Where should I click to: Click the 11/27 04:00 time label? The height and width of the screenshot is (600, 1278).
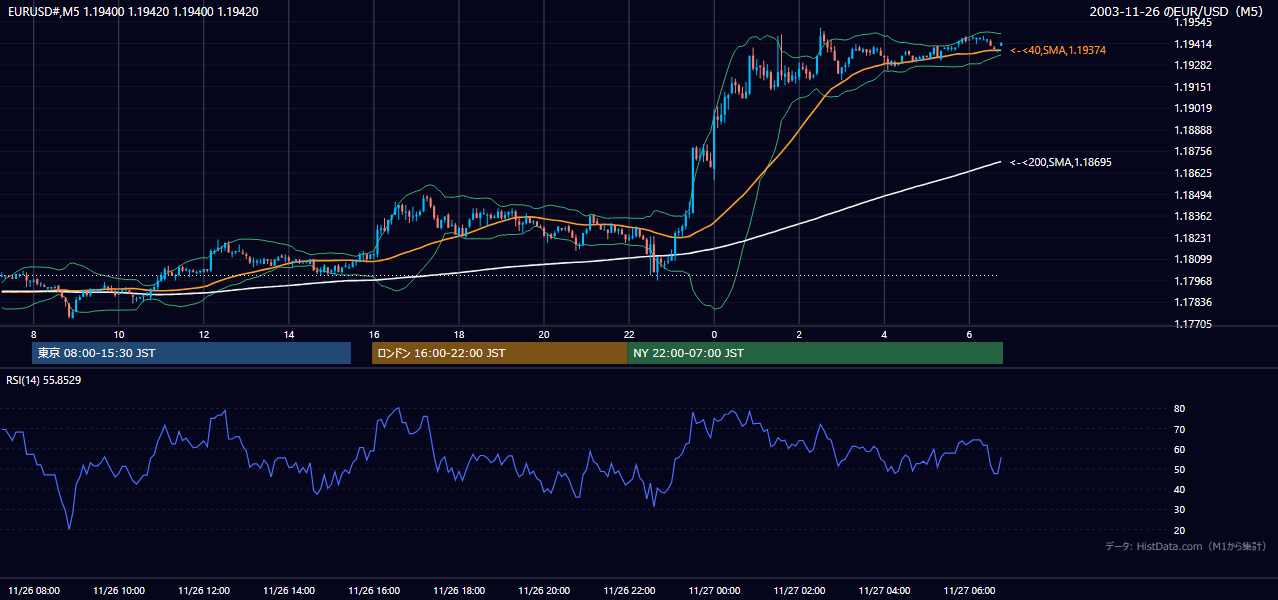(x=884, y=591)
